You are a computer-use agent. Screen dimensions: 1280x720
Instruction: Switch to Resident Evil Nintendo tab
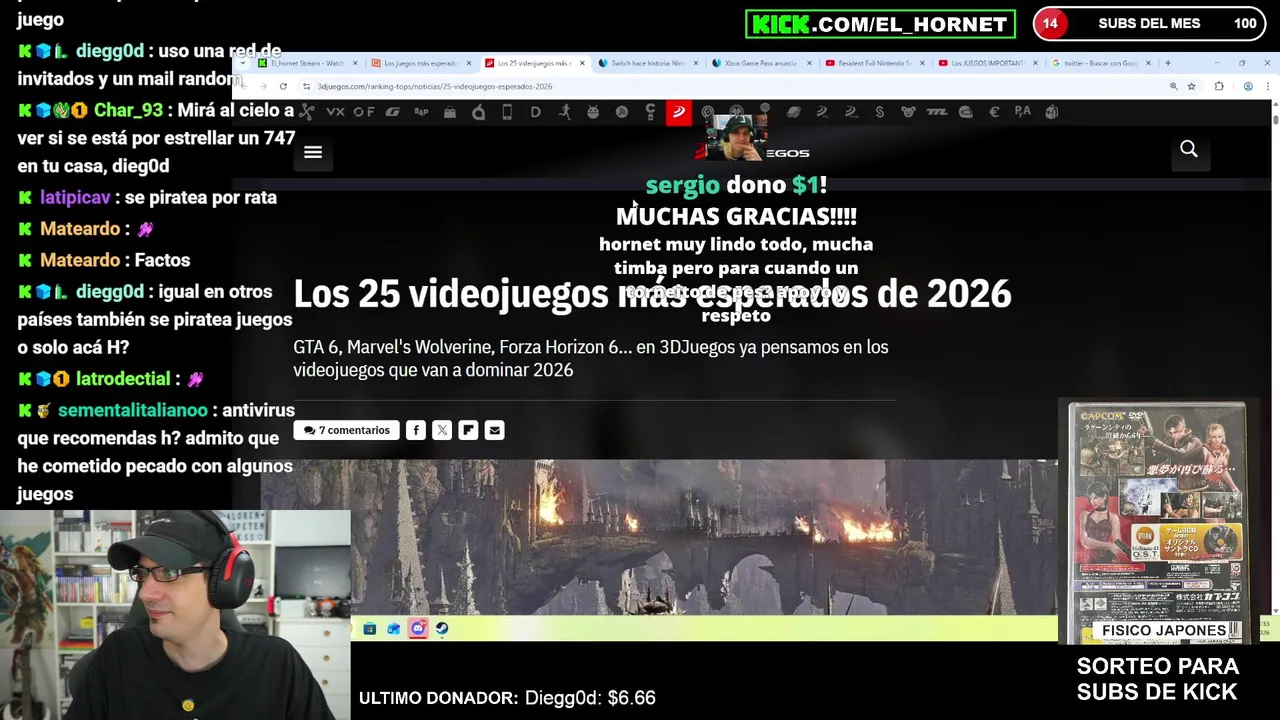coord(875,63)
